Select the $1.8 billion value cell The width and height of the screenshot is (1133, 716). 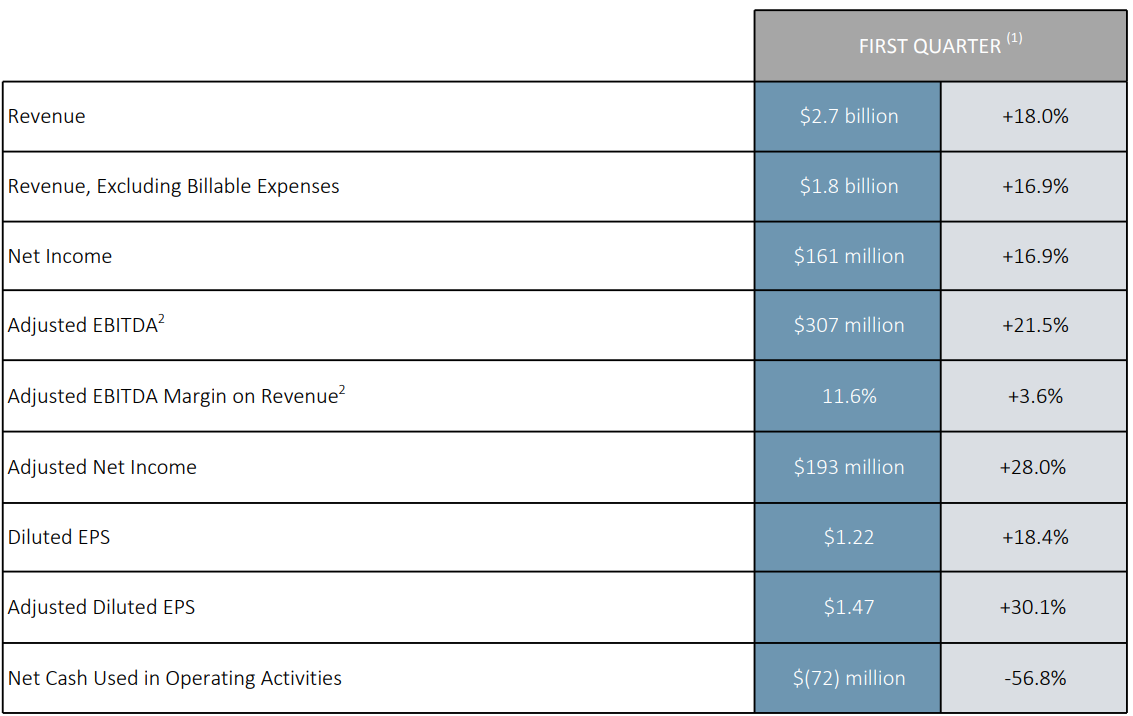pos(848,186)
